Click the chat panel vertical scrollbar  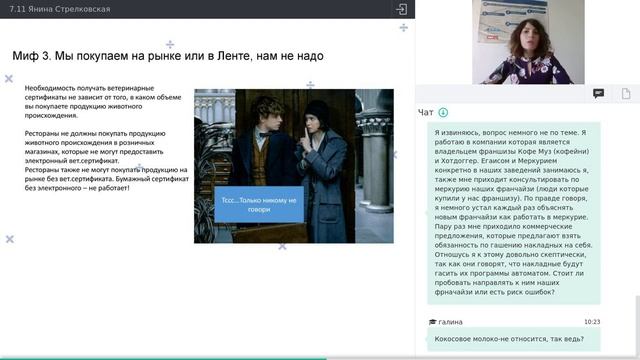pyautogui.click(x=638, y=325)
